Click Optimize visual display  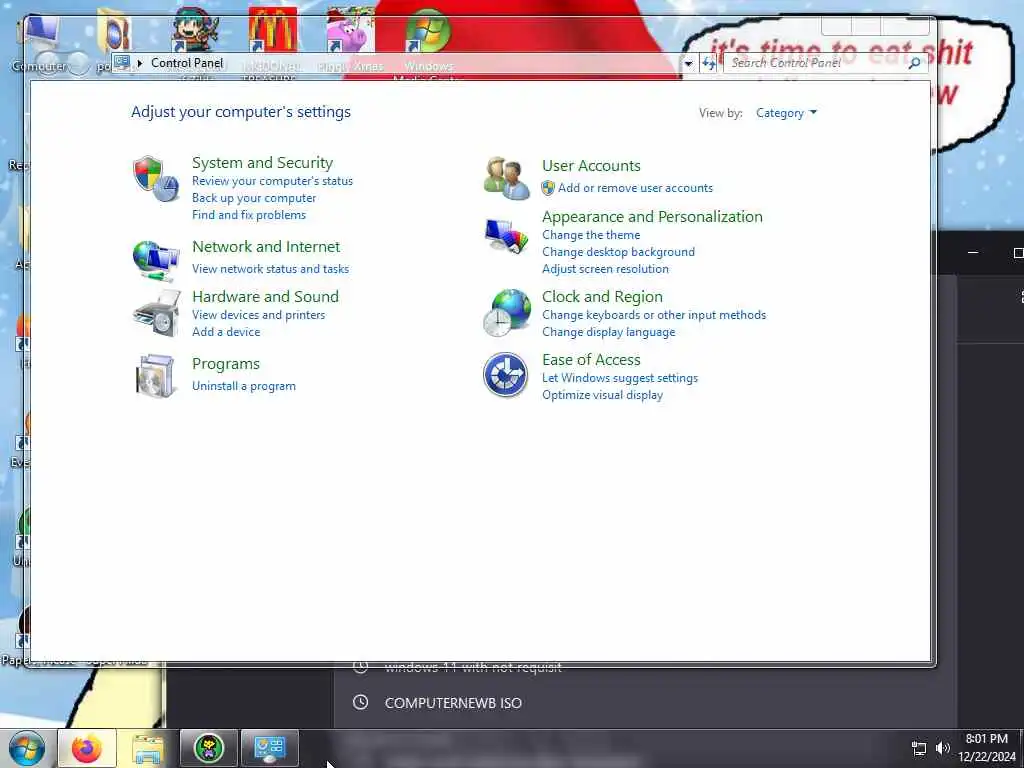(602, 395)
